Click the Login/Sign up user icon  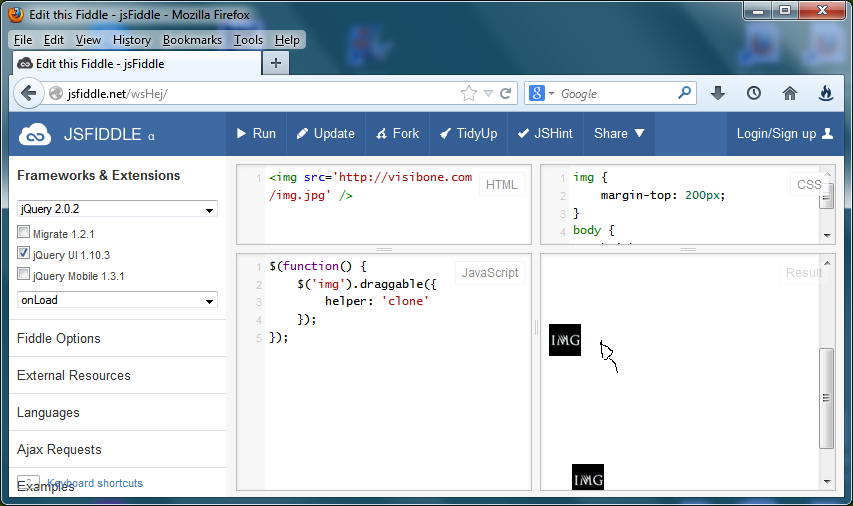[x=827, y=133]
